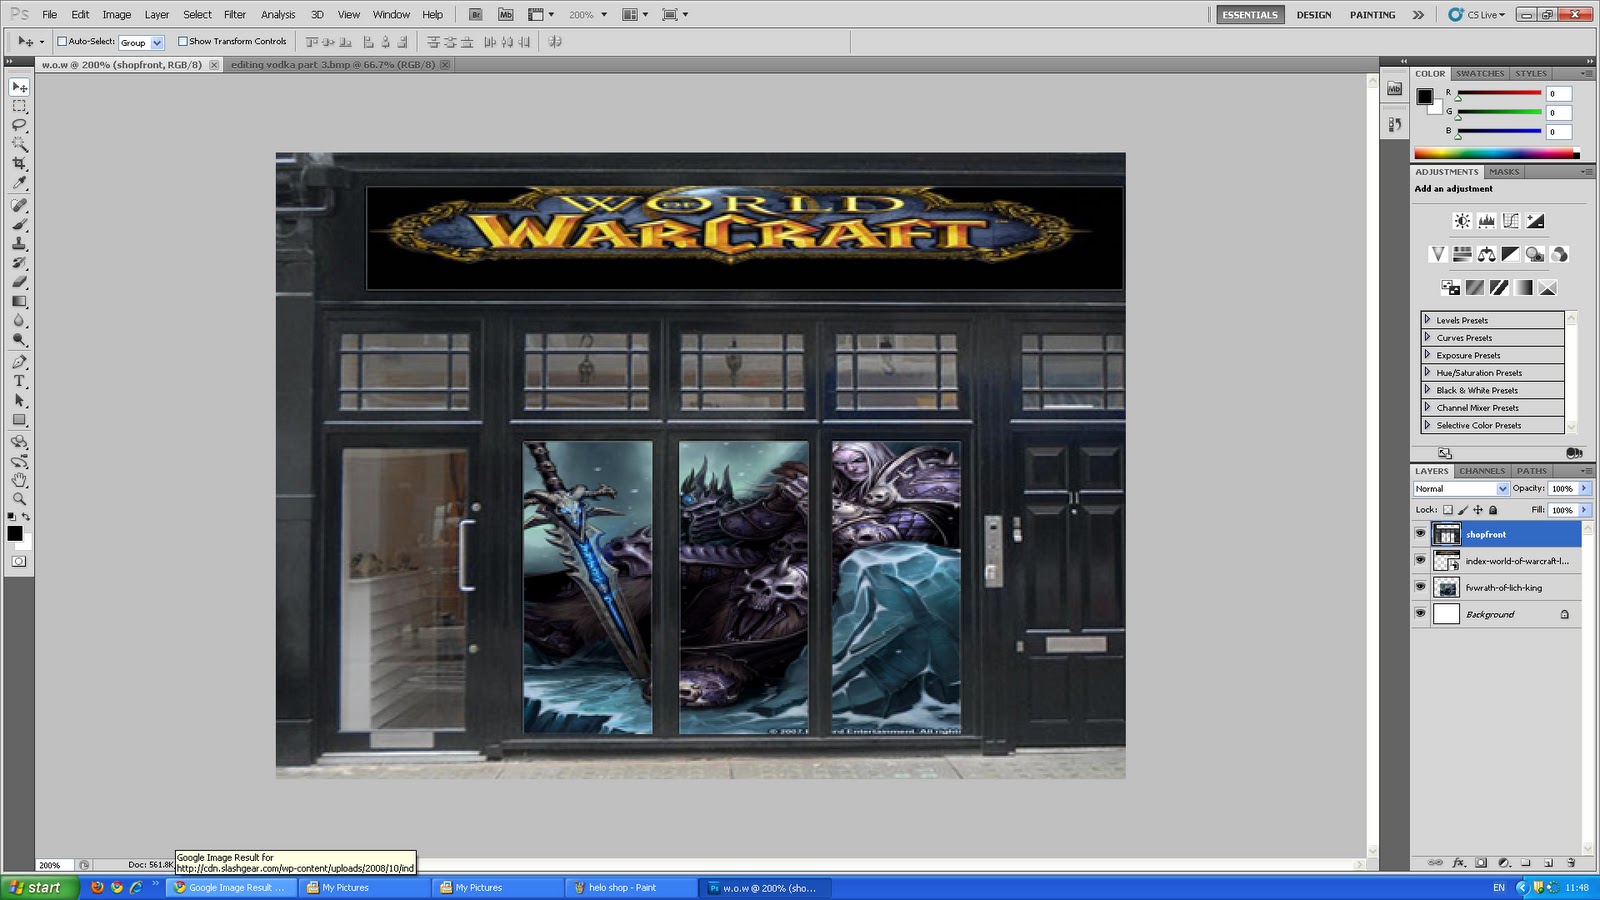Switch to the Swatches tab
The height and width of the screenshot is (900, 1600).
(1480, 73)
